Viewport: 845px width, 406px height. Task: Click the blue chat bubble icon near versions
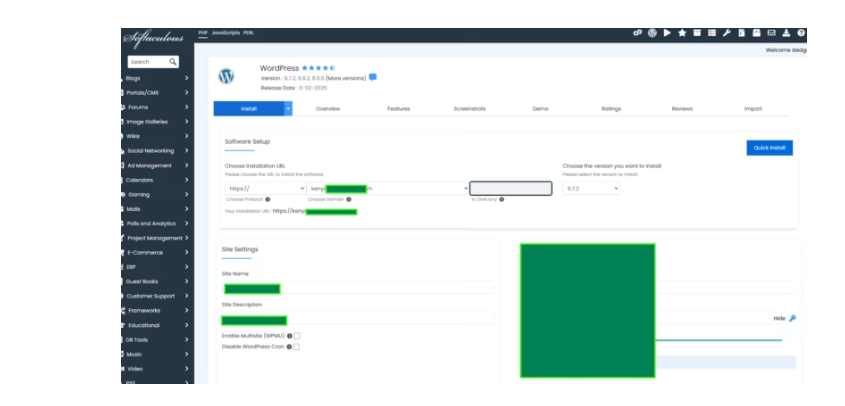coord(372,78)
